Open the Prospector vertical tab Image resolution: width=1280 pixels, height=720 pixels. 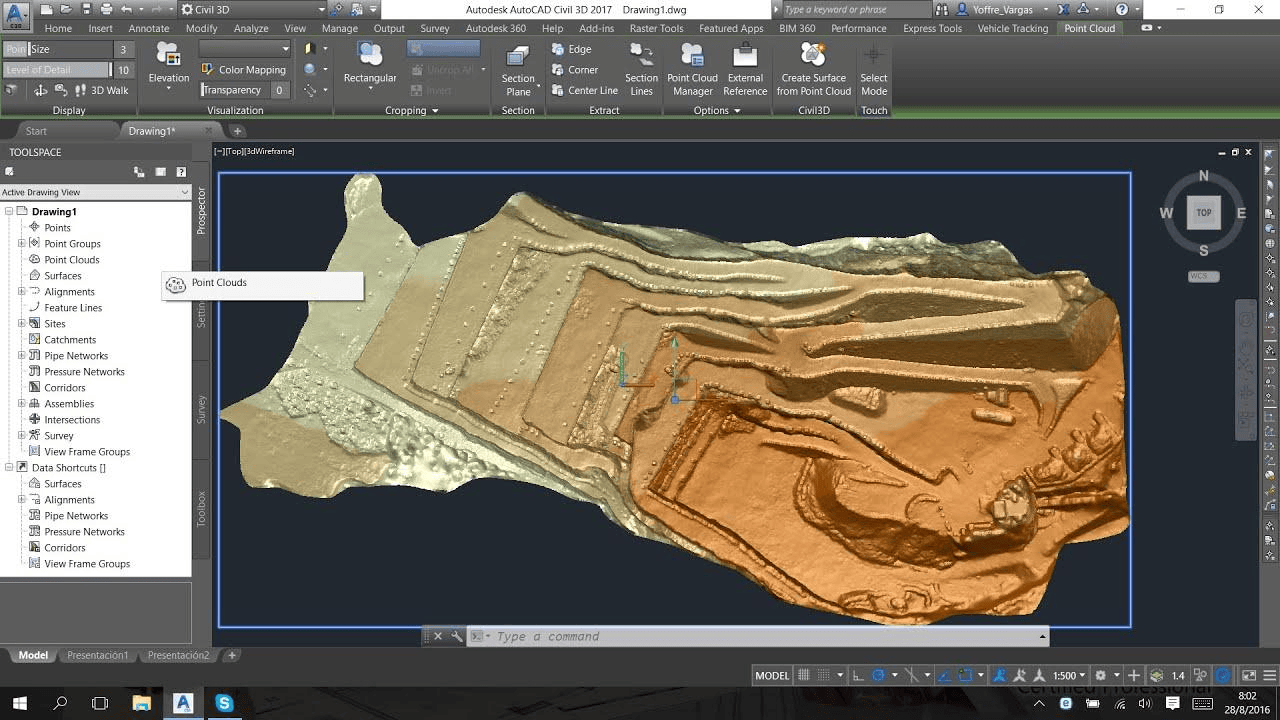(201, 211)
